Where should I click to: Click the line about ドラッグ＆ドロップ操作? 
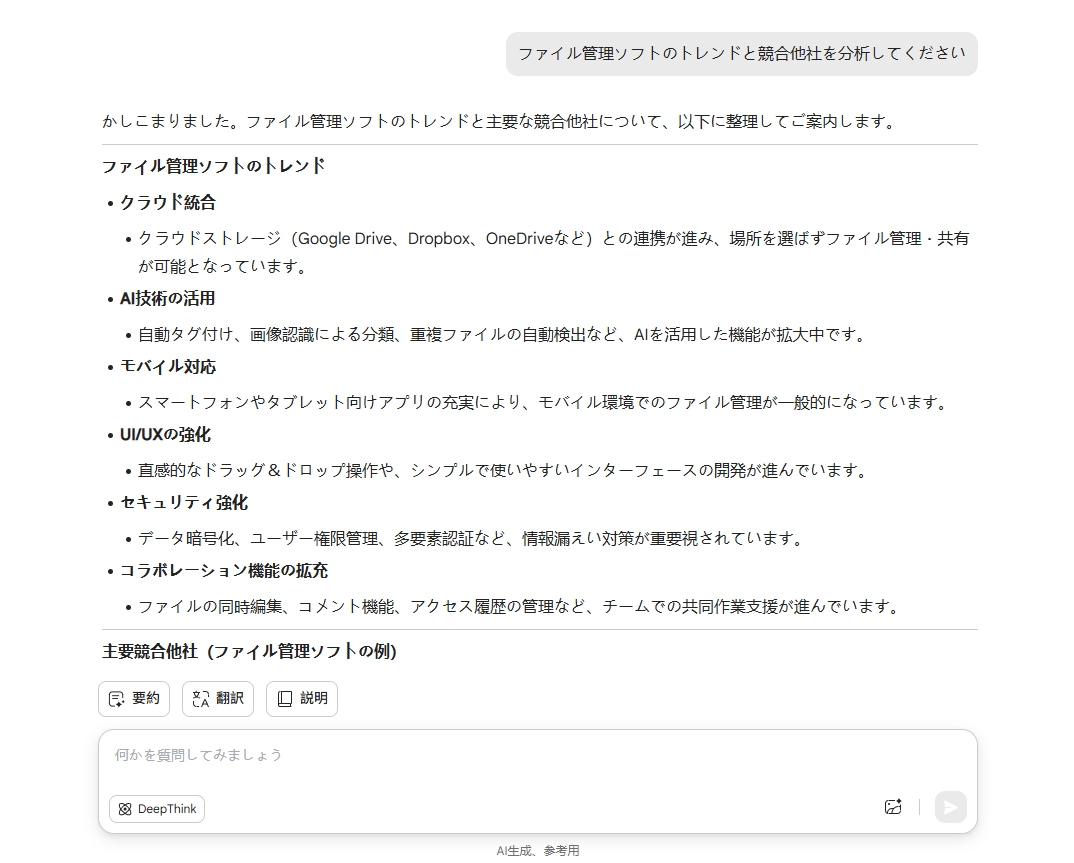pos(503,470)
